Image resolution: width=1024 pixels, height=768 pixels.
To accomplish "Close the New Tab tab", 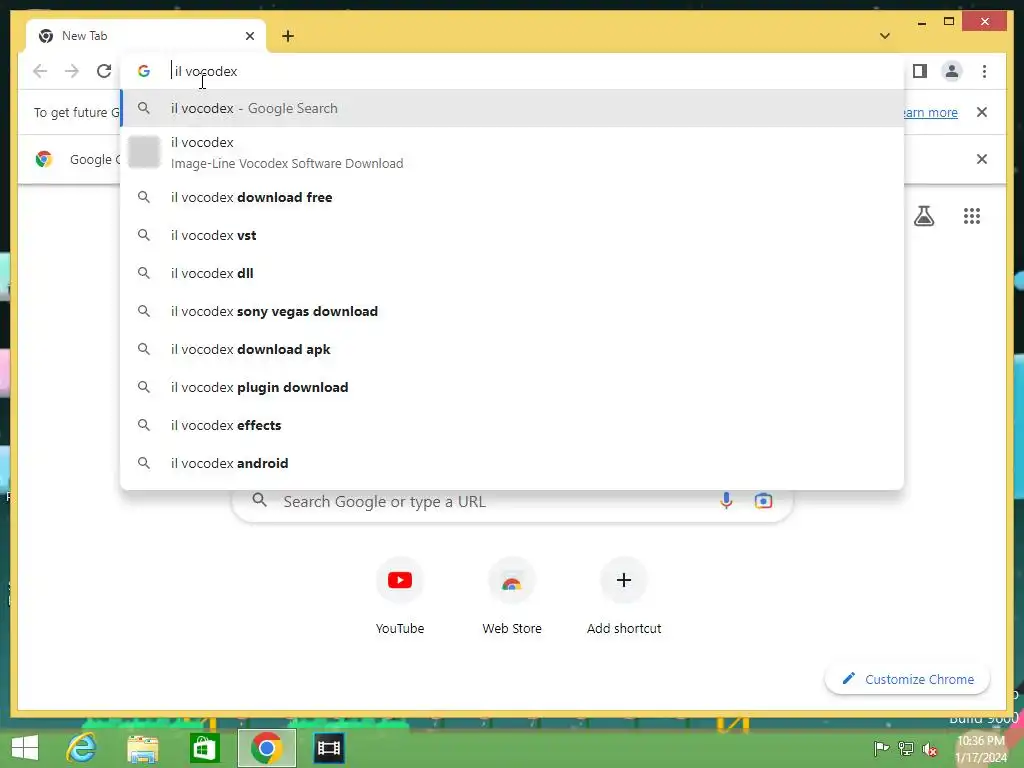I will [249, 36].
